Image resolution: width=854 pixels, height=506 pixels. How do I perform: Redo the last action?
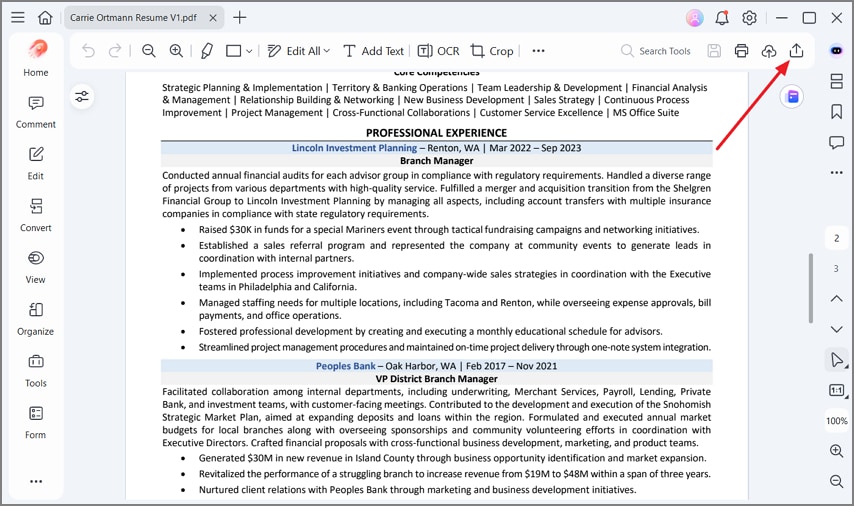point(115,51)
